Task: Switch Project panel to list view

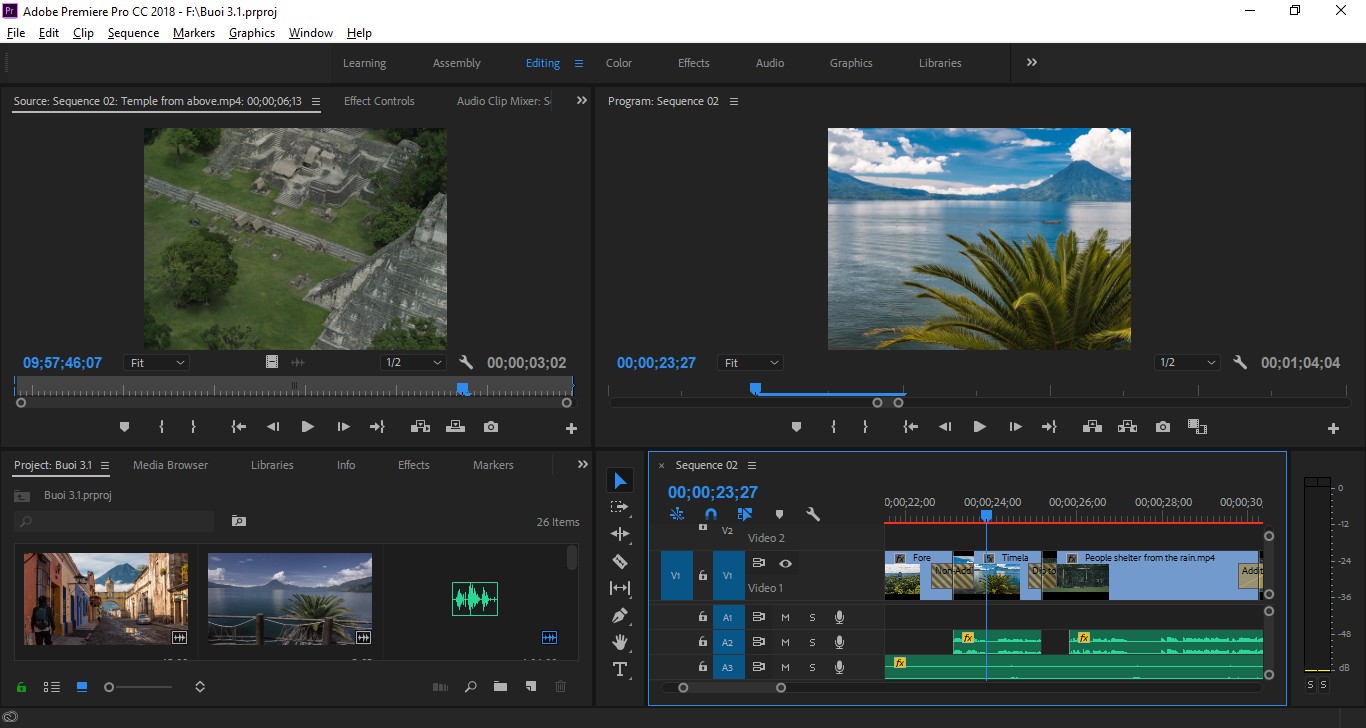Action: [x=52, y=687]
